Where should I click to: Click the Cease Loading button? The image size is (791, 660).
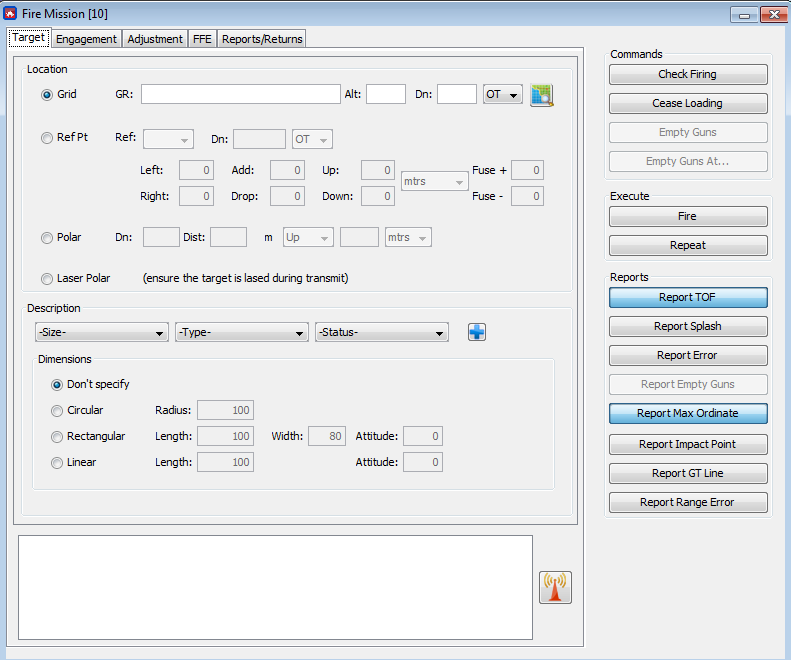tap(688, 103)
